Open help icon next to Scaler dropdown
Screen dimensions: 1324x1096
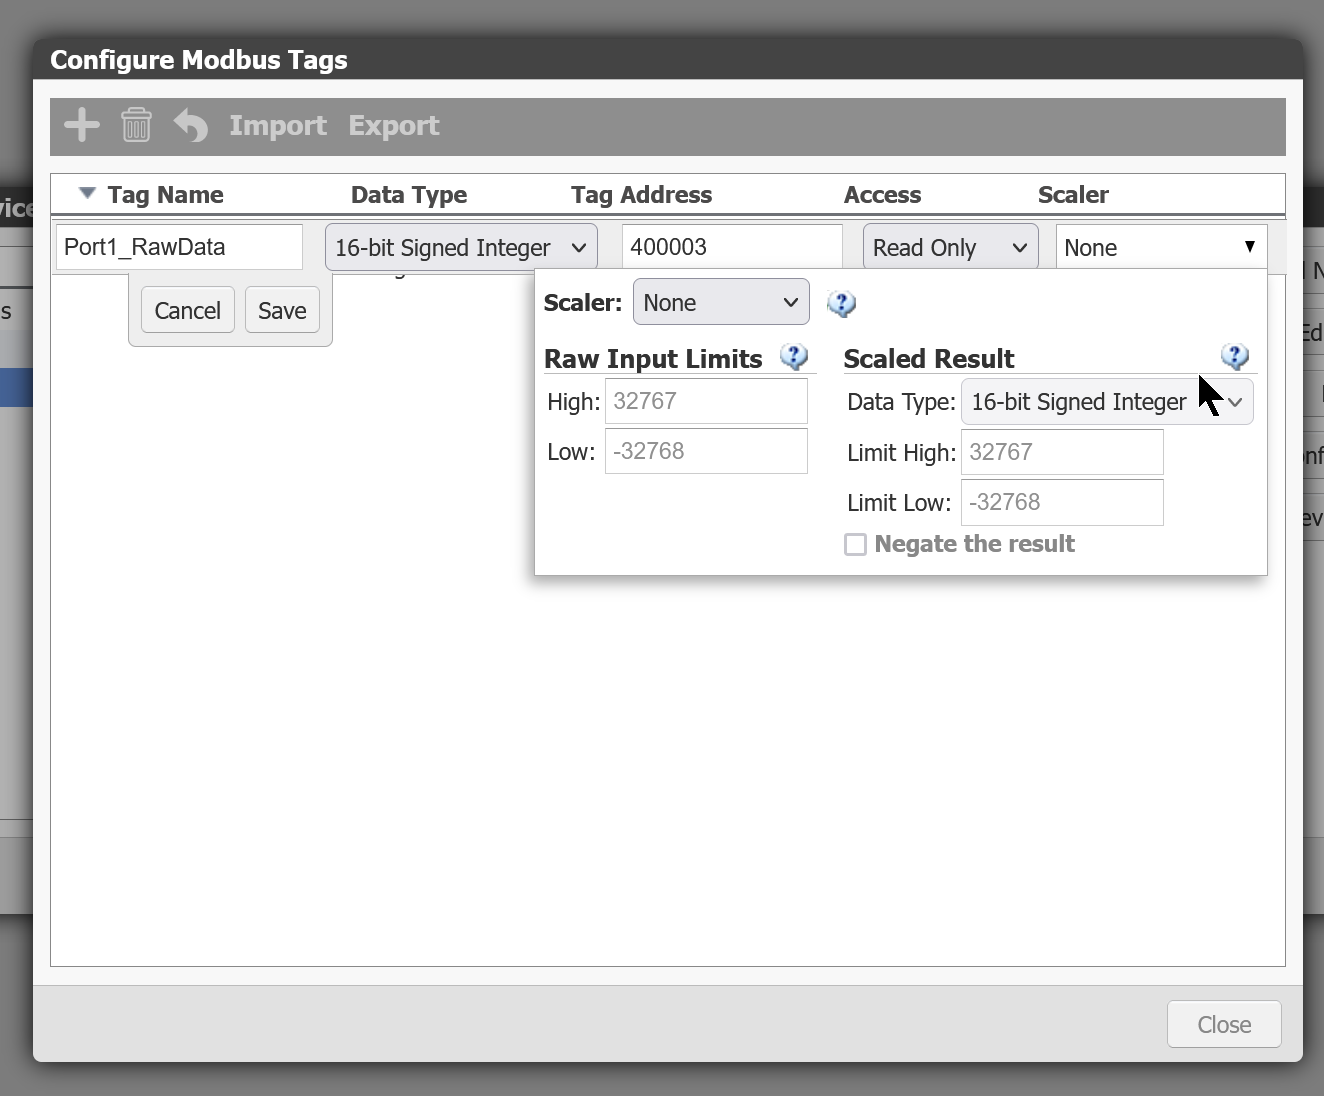pos(842,303)
